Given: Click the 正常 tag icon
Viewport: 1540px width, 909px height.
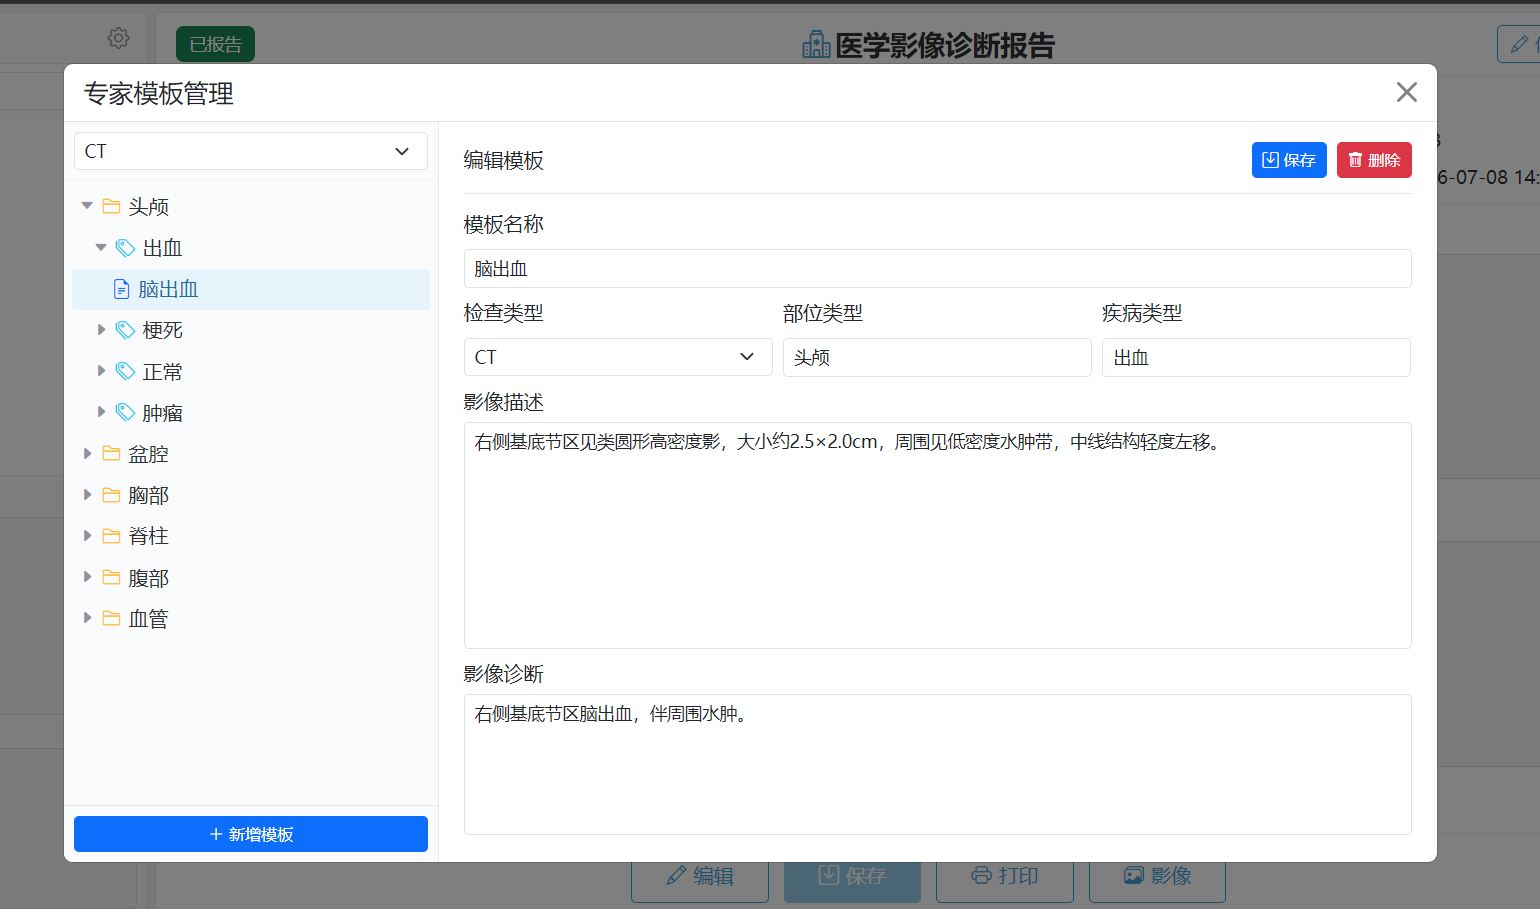Looking at the screenshot, I should point(125,371).
